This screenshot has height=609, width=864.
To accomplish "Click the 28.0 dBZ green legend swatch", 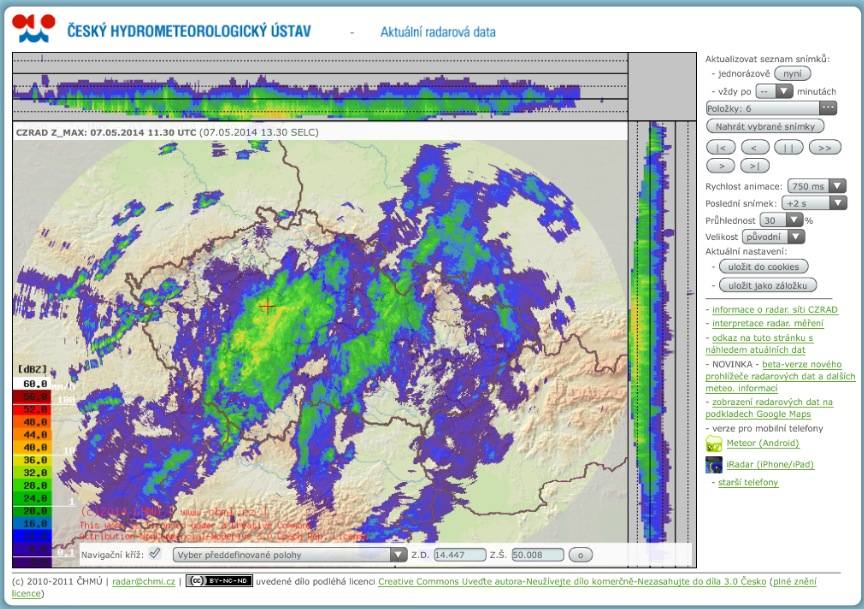I will tap(32, 485).
